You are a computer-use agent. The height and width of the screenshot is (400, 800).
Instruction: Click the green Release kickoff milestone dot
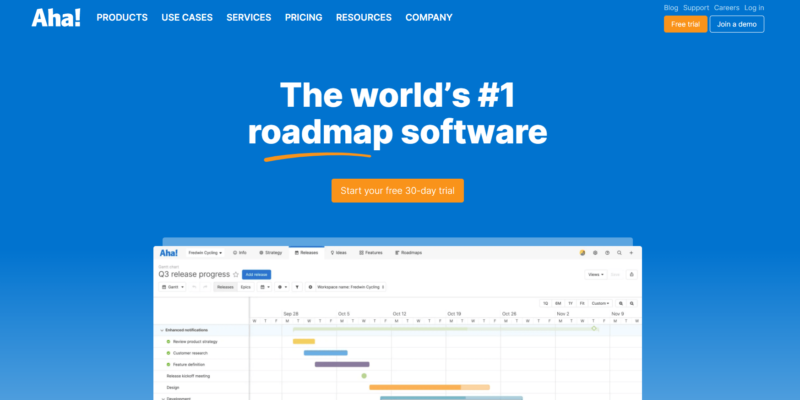[x=364, y=376]
